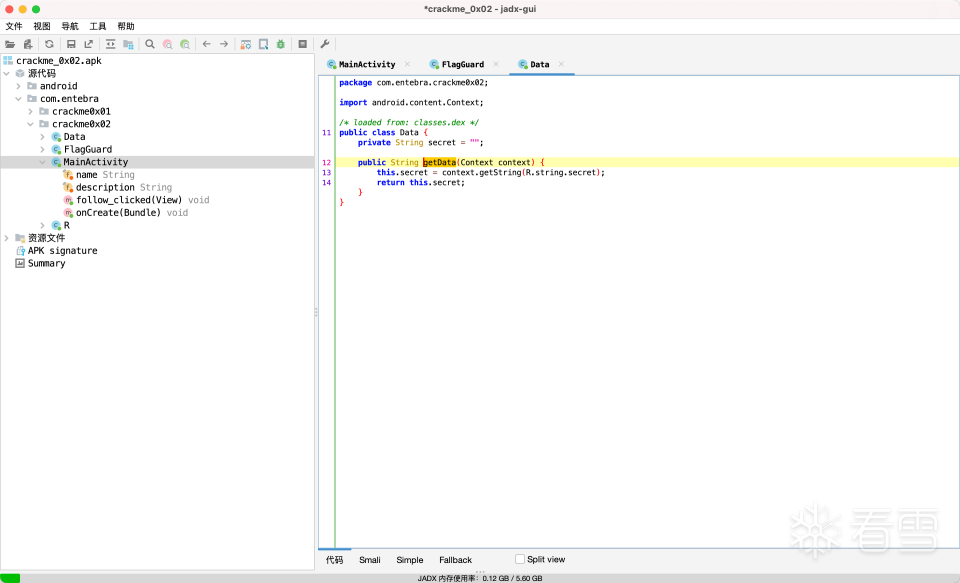Expand the FlagGuard class node
This screenshot has height=583, width=960.
(x=42, y=149)
